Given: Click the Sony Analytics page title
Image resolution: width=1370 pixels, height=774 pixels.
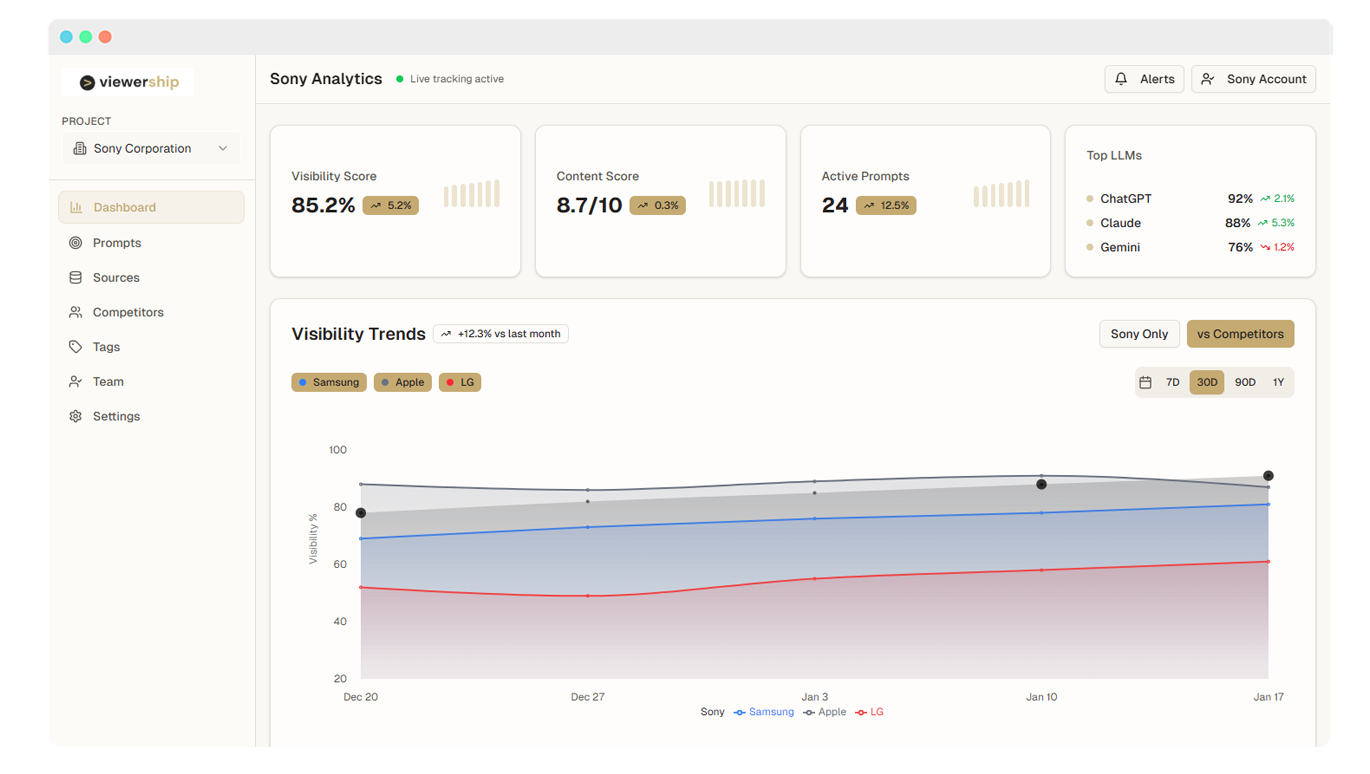Looking at the screenshot, I should point(326,79).
